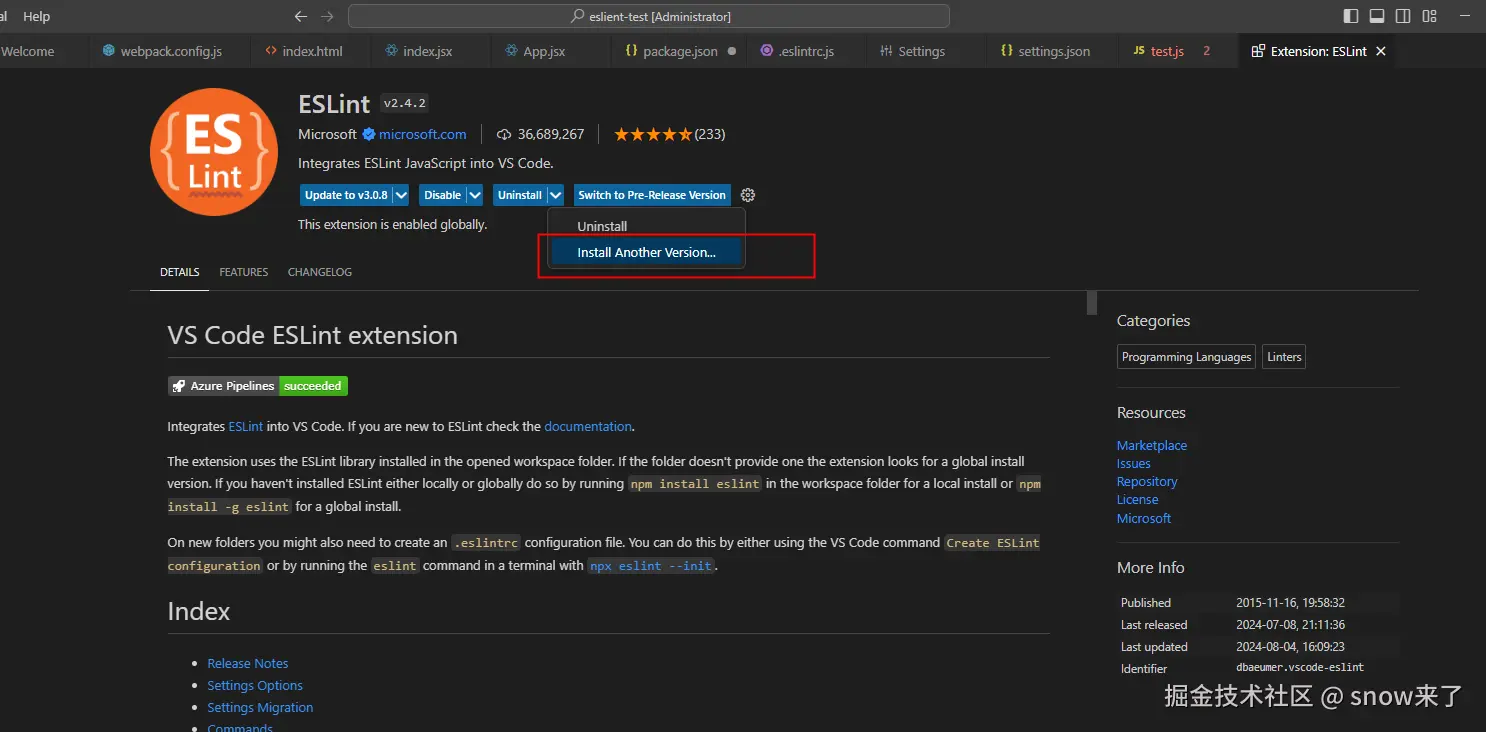Click the extension settings gear icon

tap(748, 195)
